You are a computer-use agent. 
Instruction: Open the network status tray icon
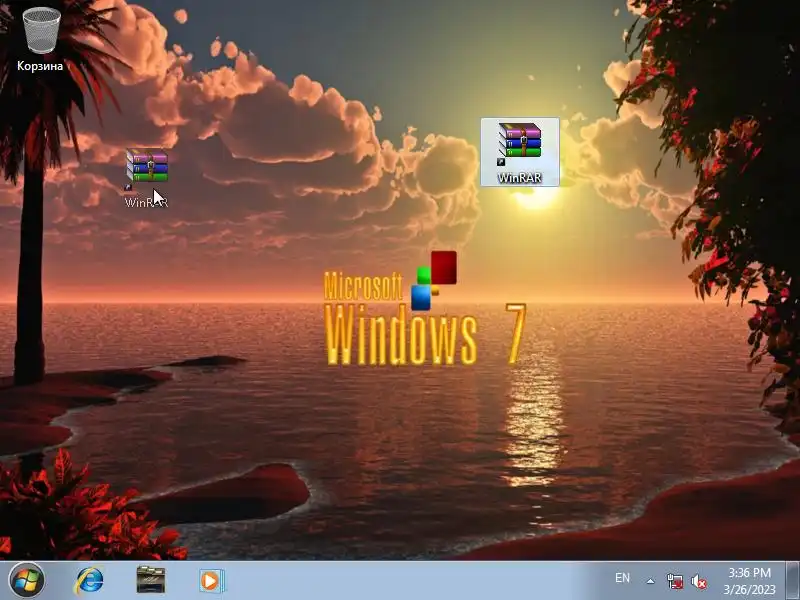pos(674,581)
